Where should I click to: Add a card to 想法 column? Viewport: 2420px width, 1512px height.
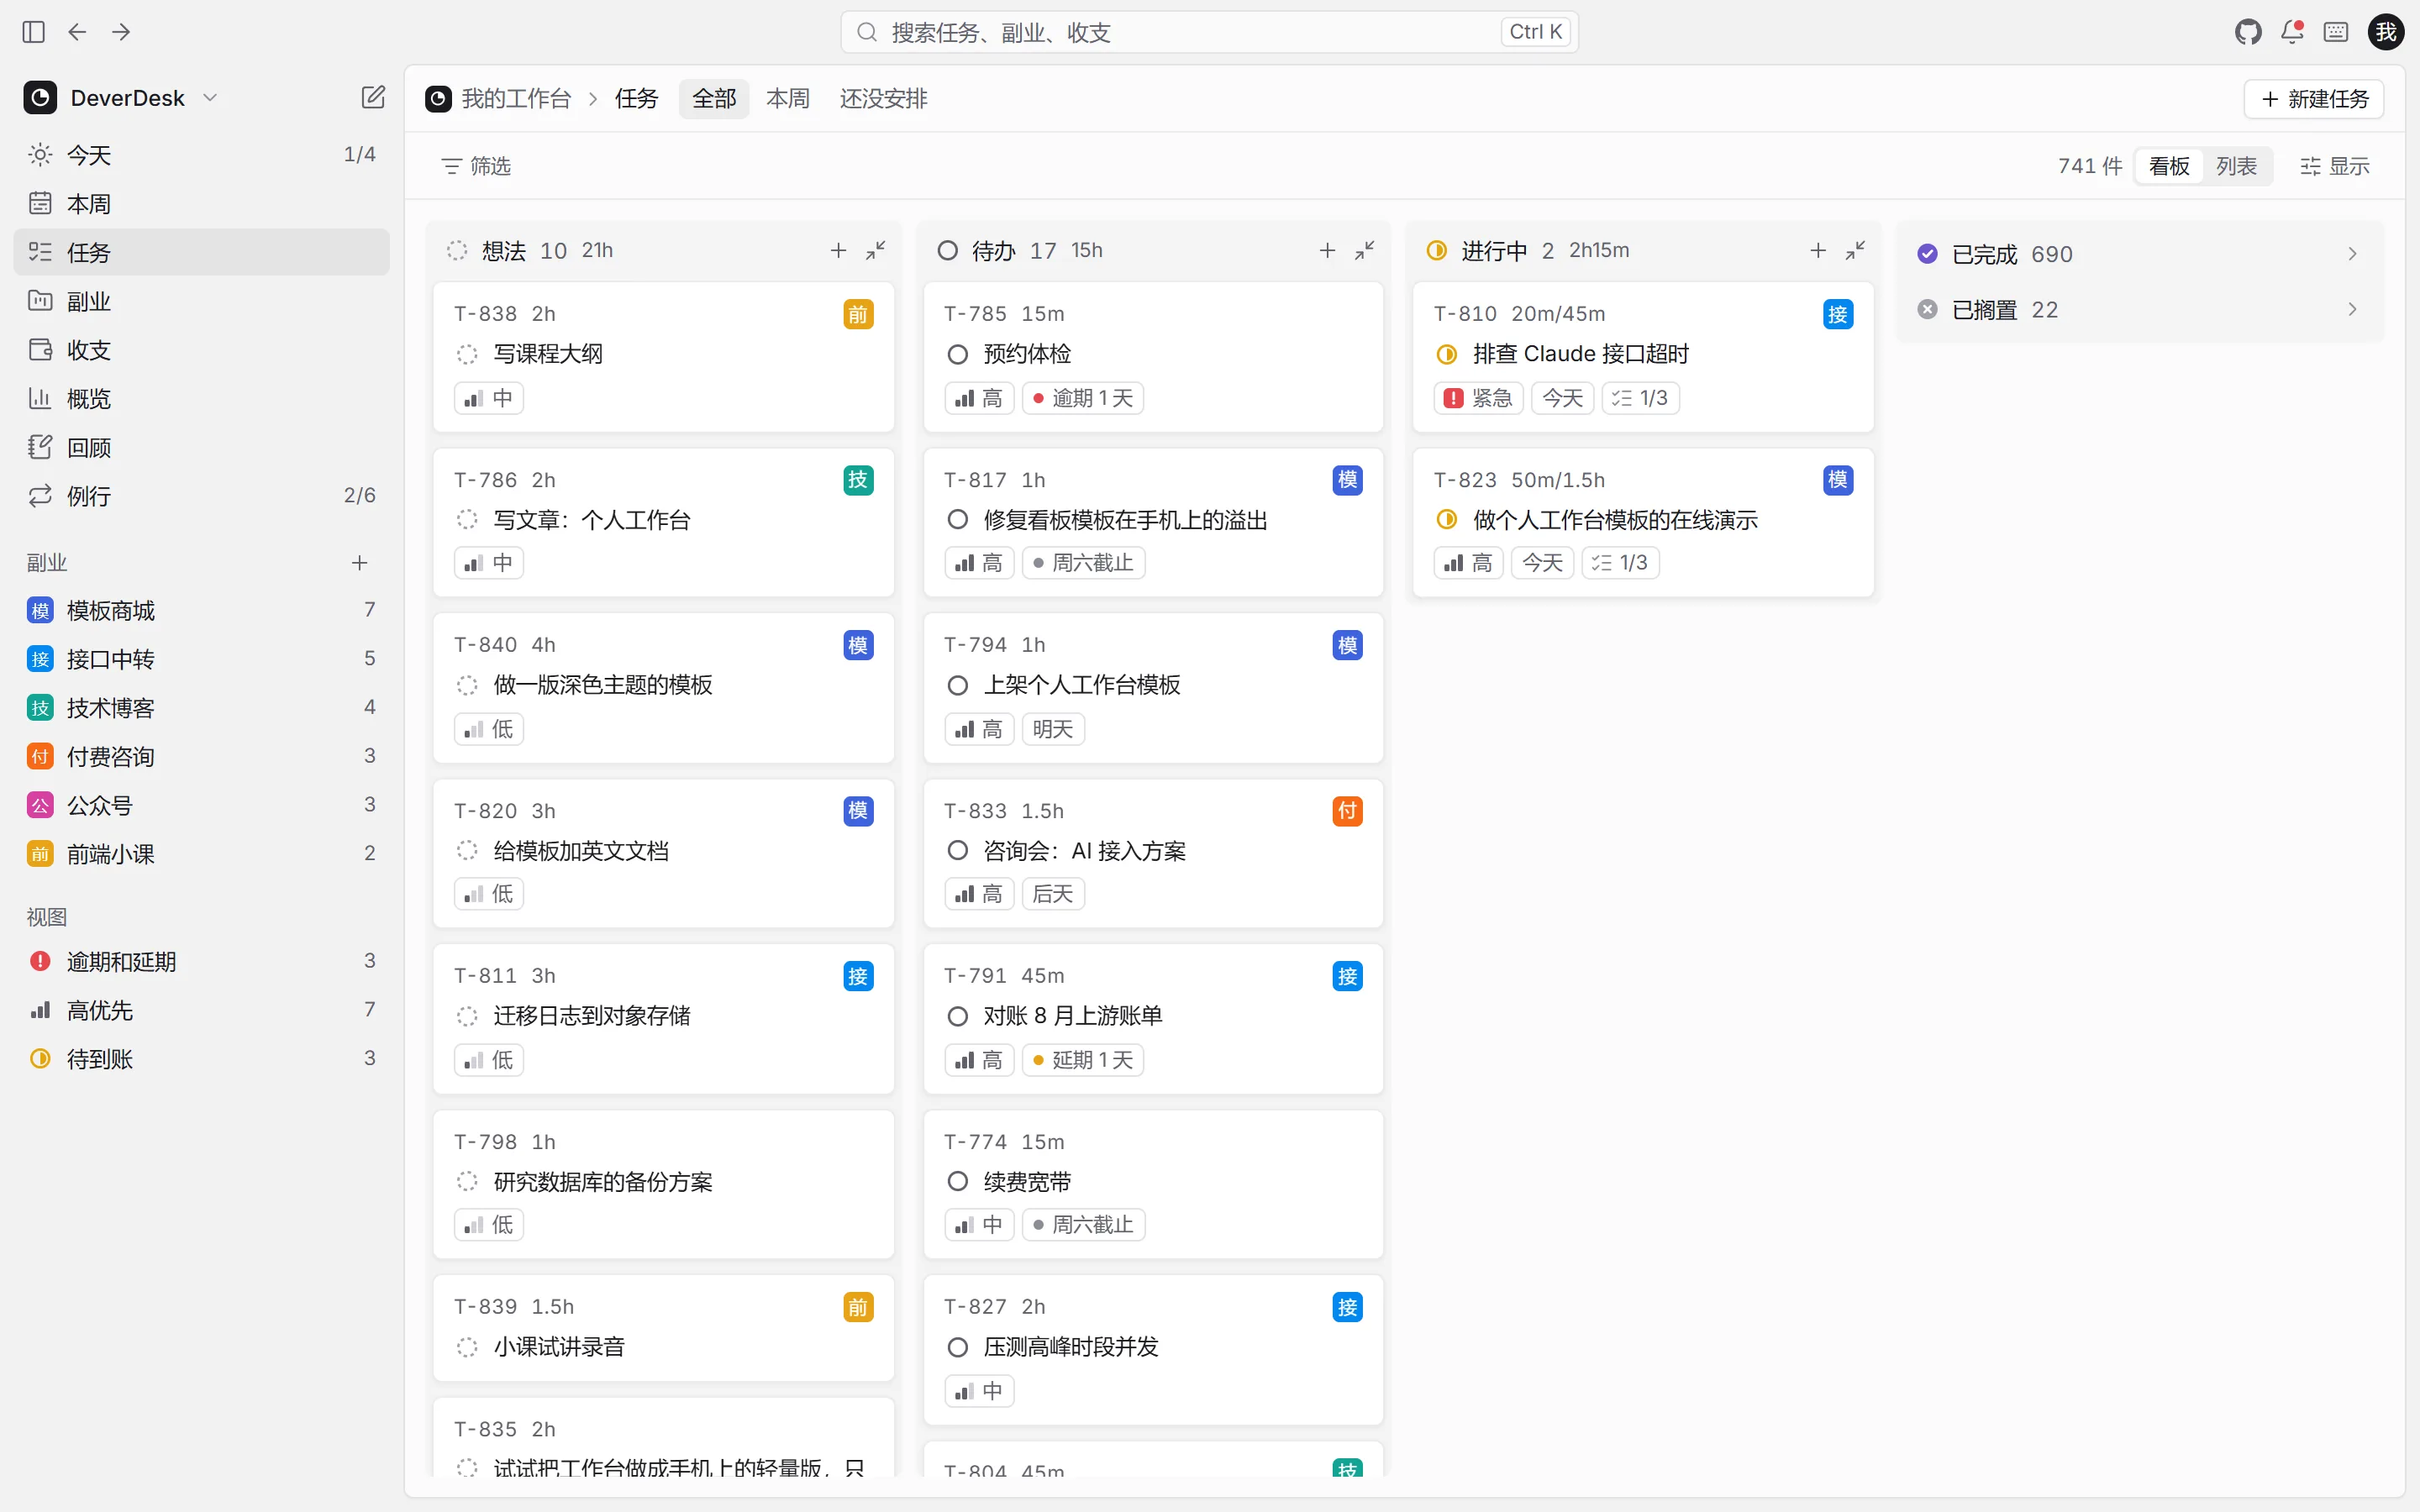pos(838,250)
